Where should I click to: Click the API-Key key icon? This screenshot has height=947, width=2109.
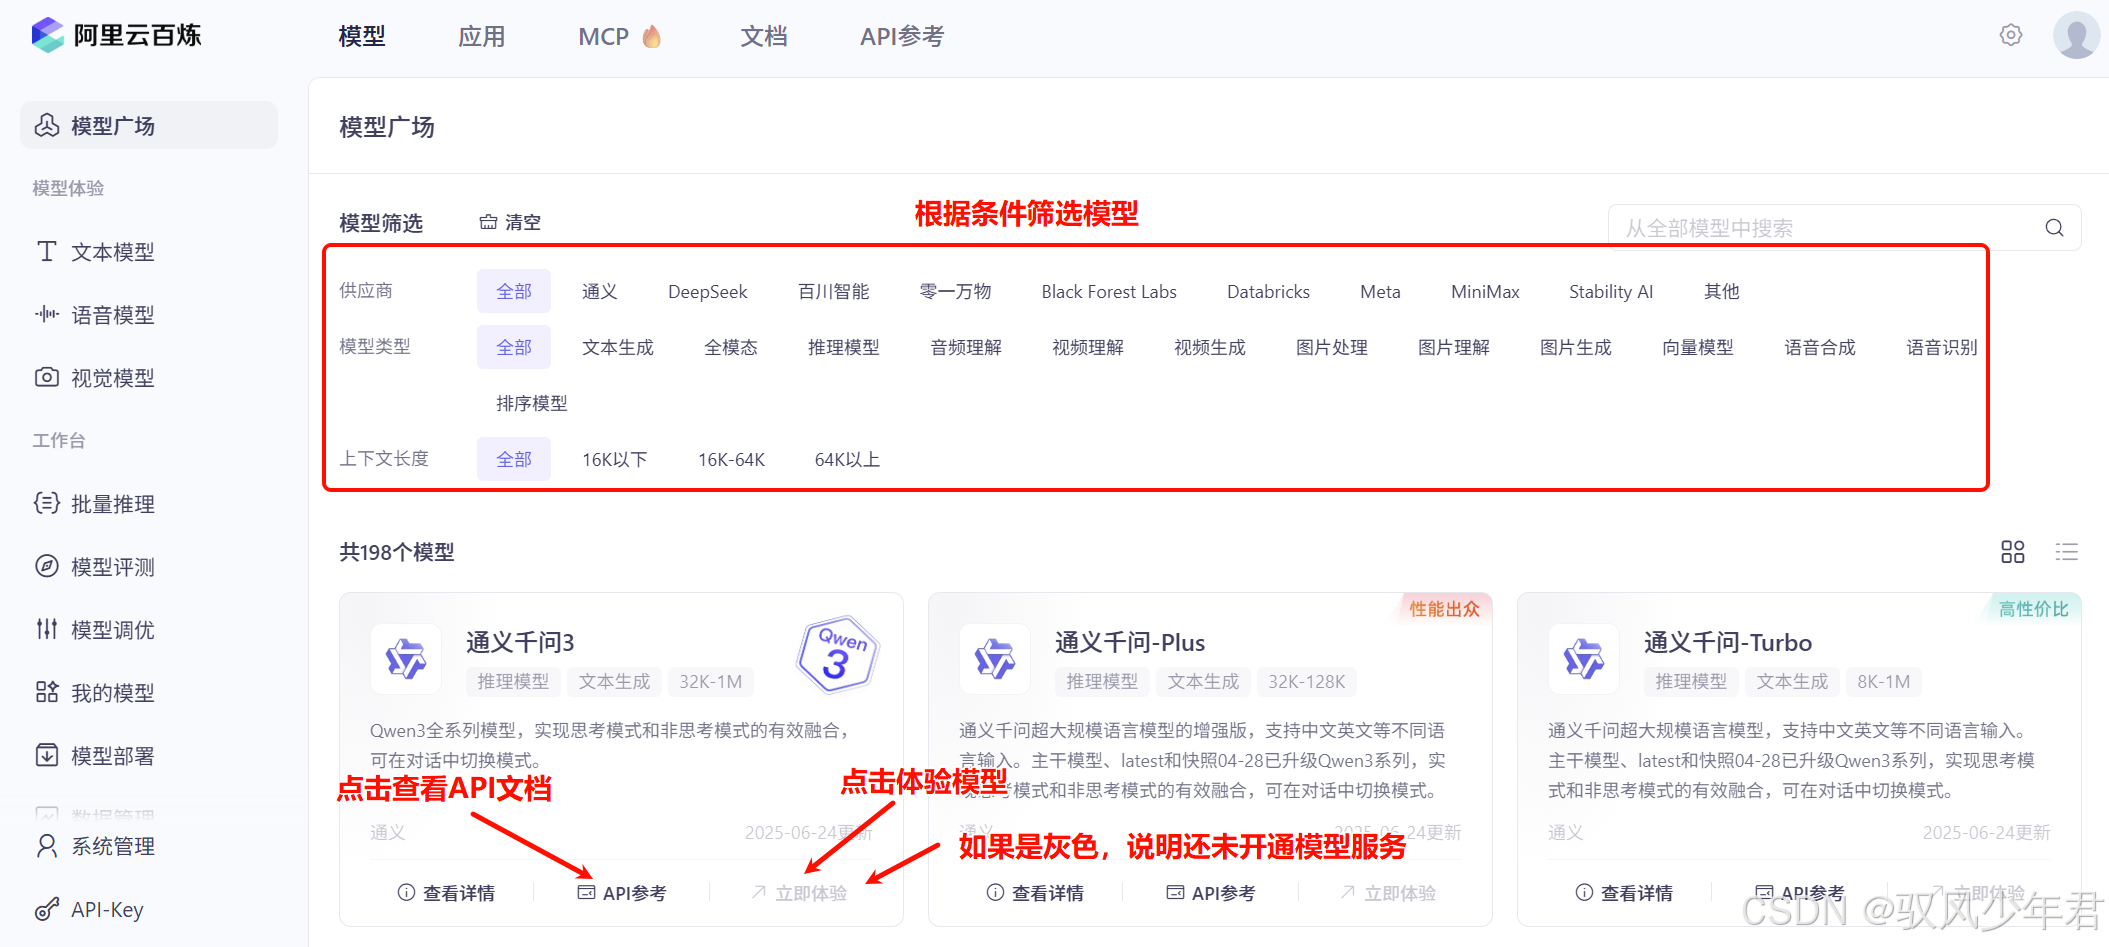tap(47, 909)
